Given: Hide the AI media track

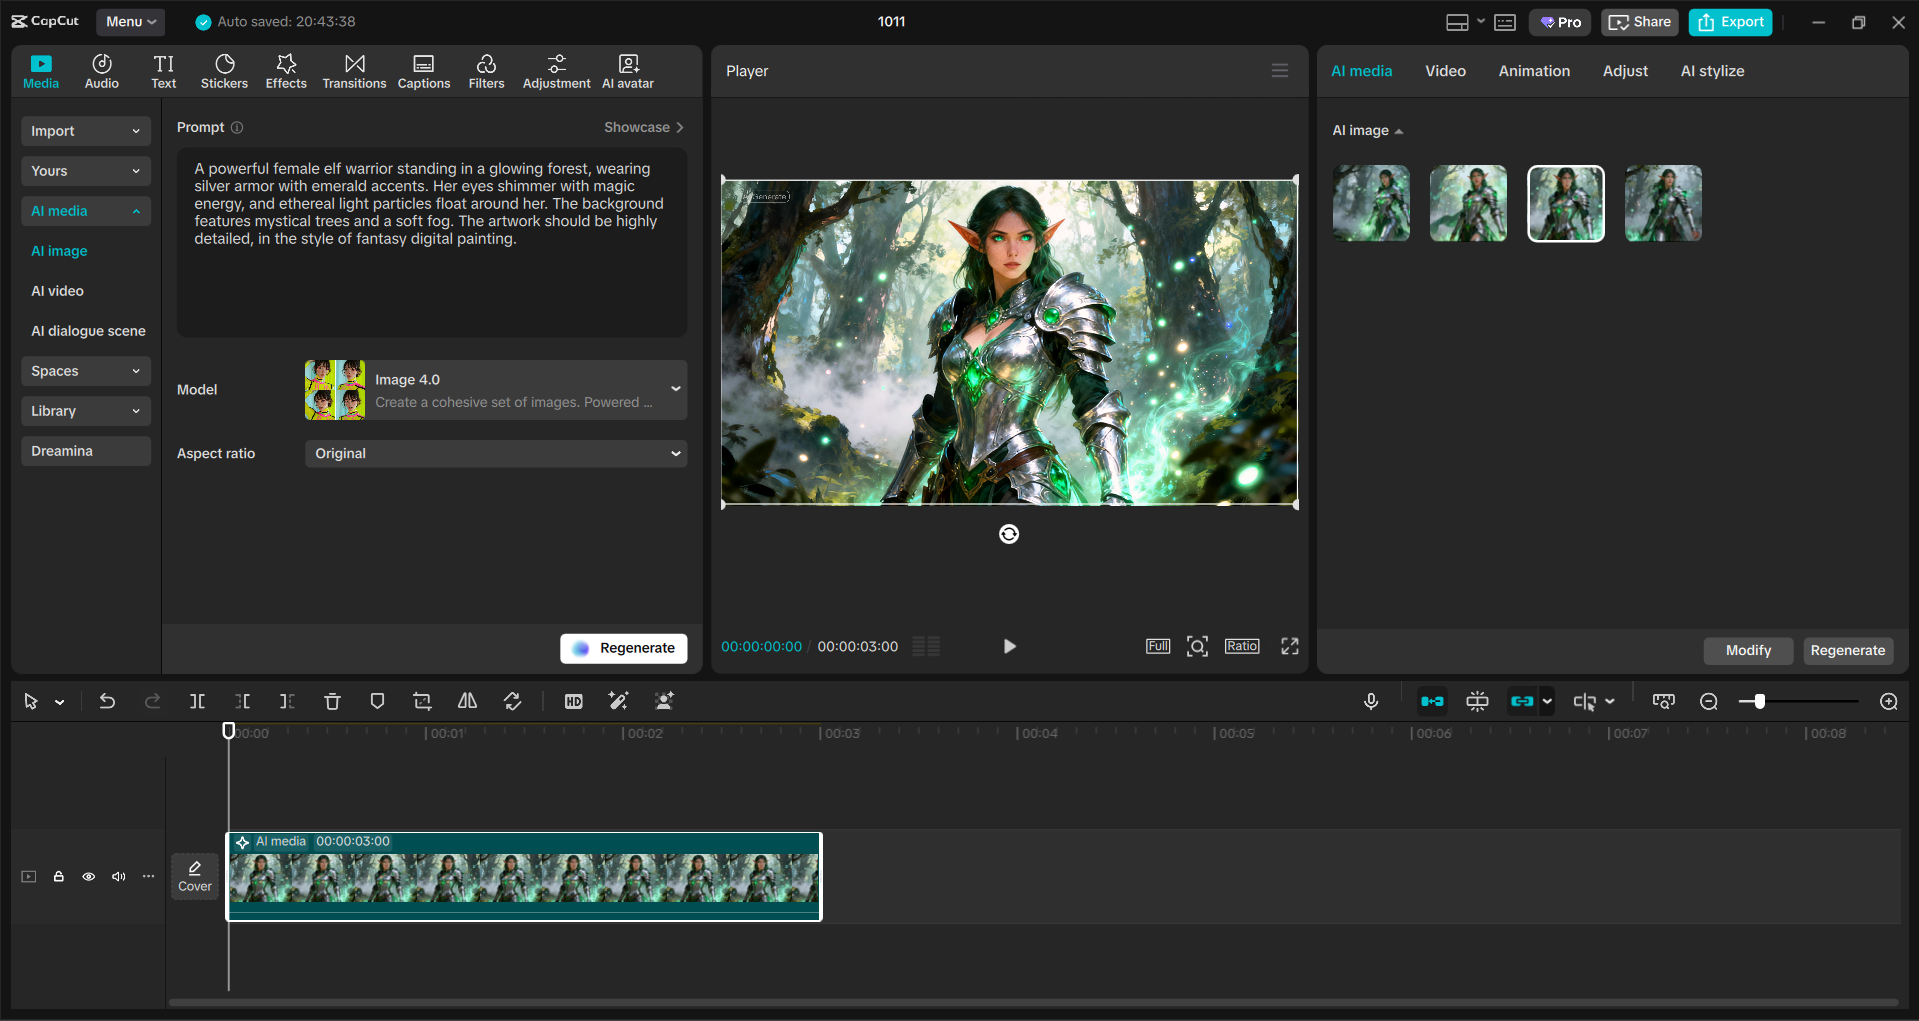Looking at the screenshot, I should 88,876.
